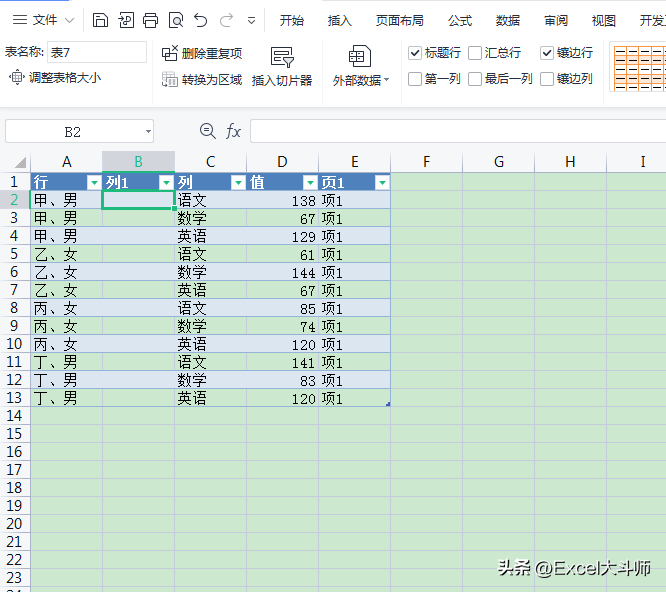Click the fx insert function icon
666x592 pixels.
[233, 131]
